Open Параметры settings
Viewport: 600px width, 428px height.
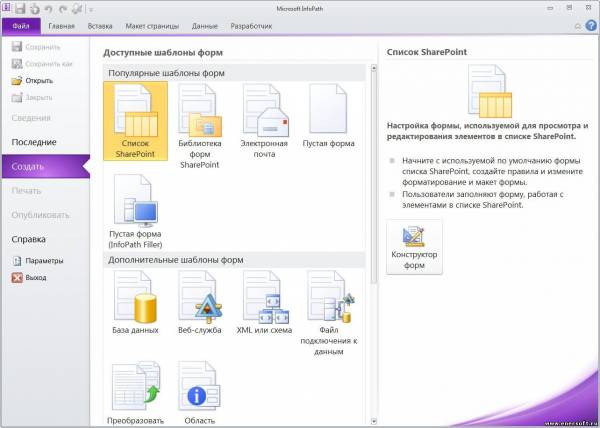click(38, 261)
